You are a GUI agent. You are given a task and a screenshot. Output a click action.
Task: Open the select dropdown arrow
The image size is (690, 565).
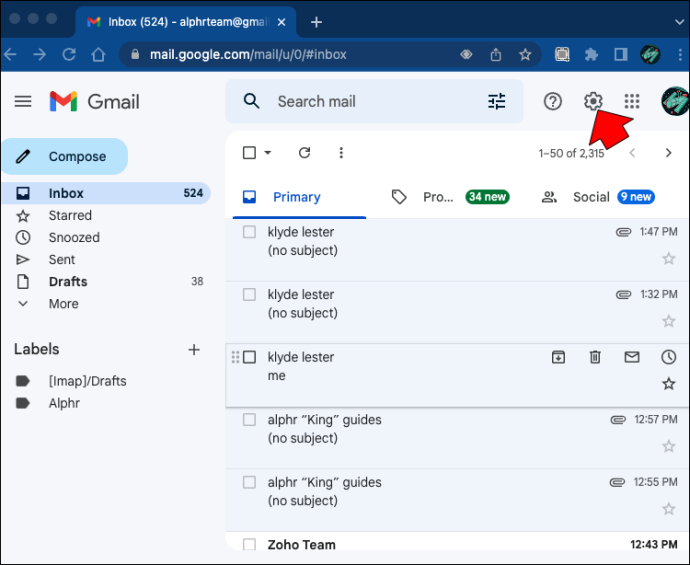click(x=268, y=153)
